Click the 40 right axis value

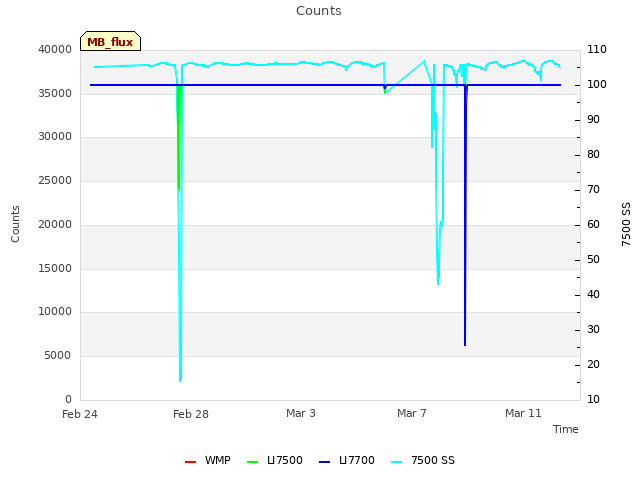(x=593, y=295)
